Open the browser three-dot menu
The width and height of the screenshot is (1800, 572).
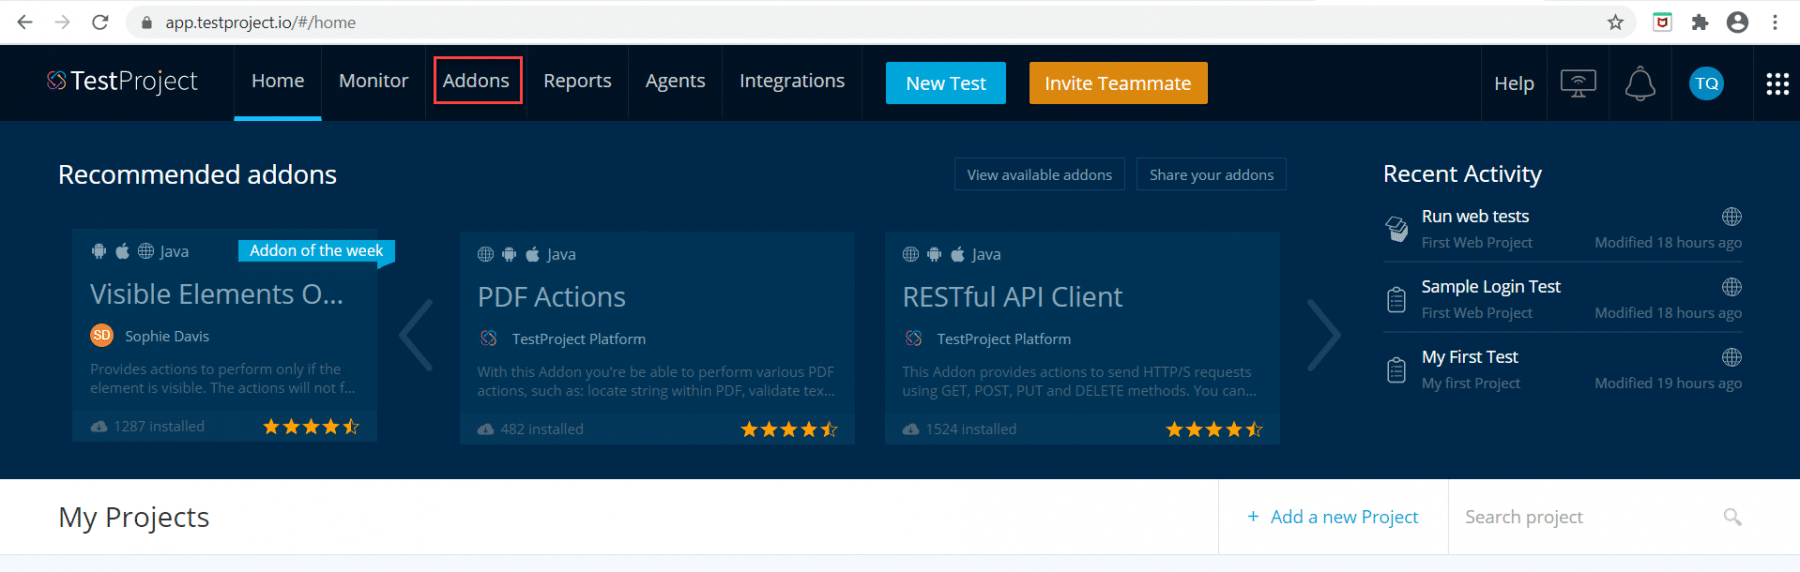pyautogui.click(x=1775, y=22)
